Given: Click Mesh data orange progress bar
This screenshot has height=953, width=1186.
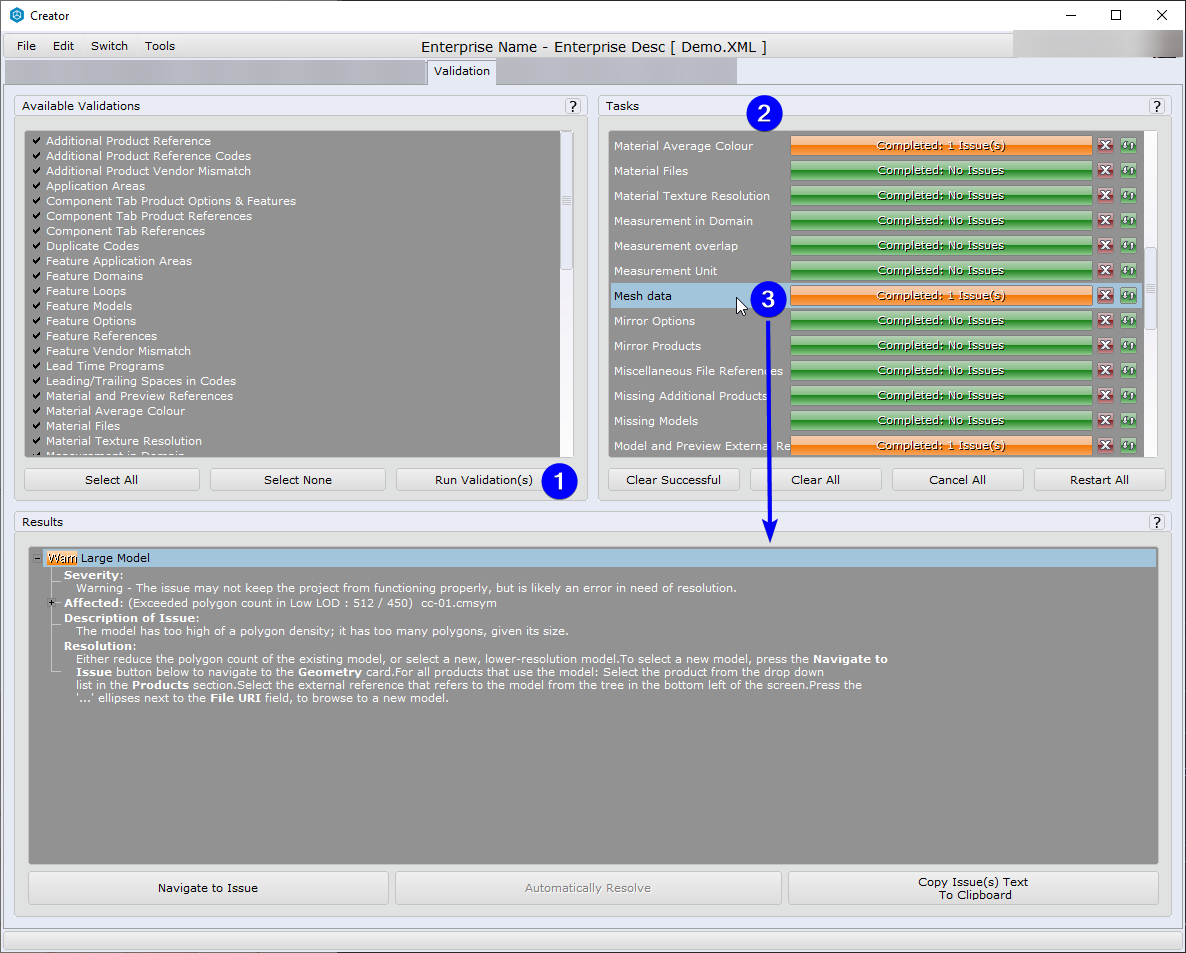Looking at the screenshot, I should (x=941, y=295).
